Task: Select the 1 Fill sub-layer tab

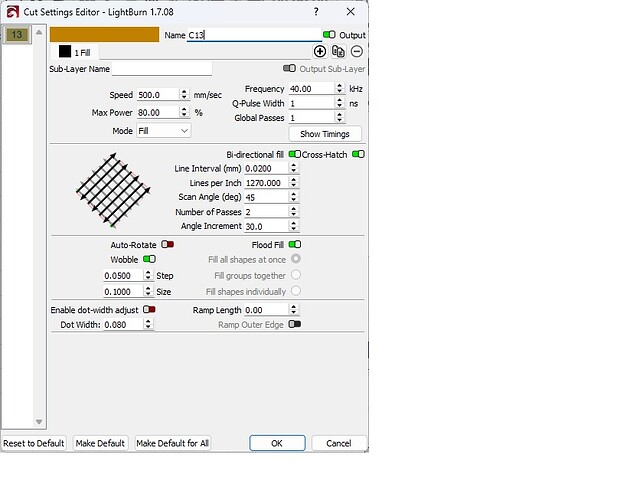Action: tap(76, 51)
